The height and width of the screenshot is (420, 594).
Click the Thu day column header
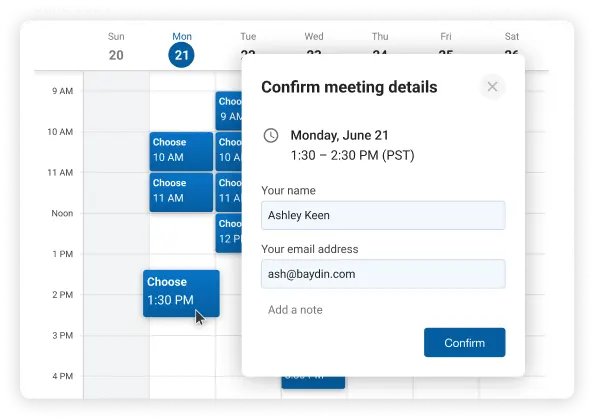[380, 37]
